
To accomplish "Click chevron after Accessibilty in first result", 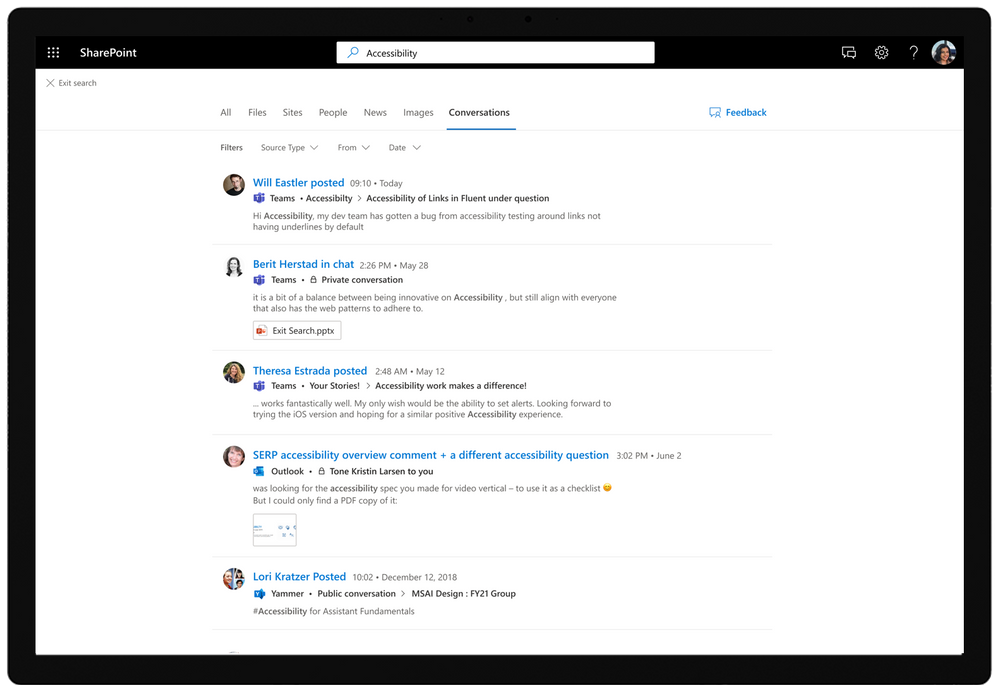I will pyautogui.click(x=359, y=198).
